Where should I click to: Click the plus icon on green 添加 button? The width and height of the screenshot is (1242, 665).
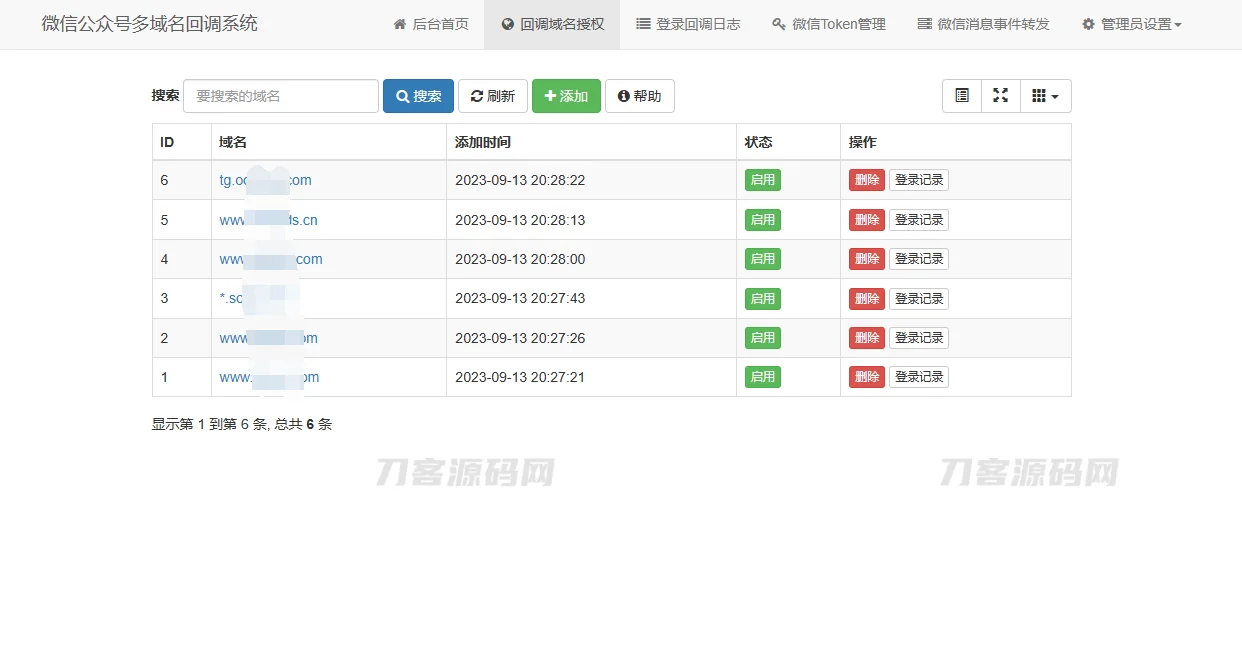point(549,95)
